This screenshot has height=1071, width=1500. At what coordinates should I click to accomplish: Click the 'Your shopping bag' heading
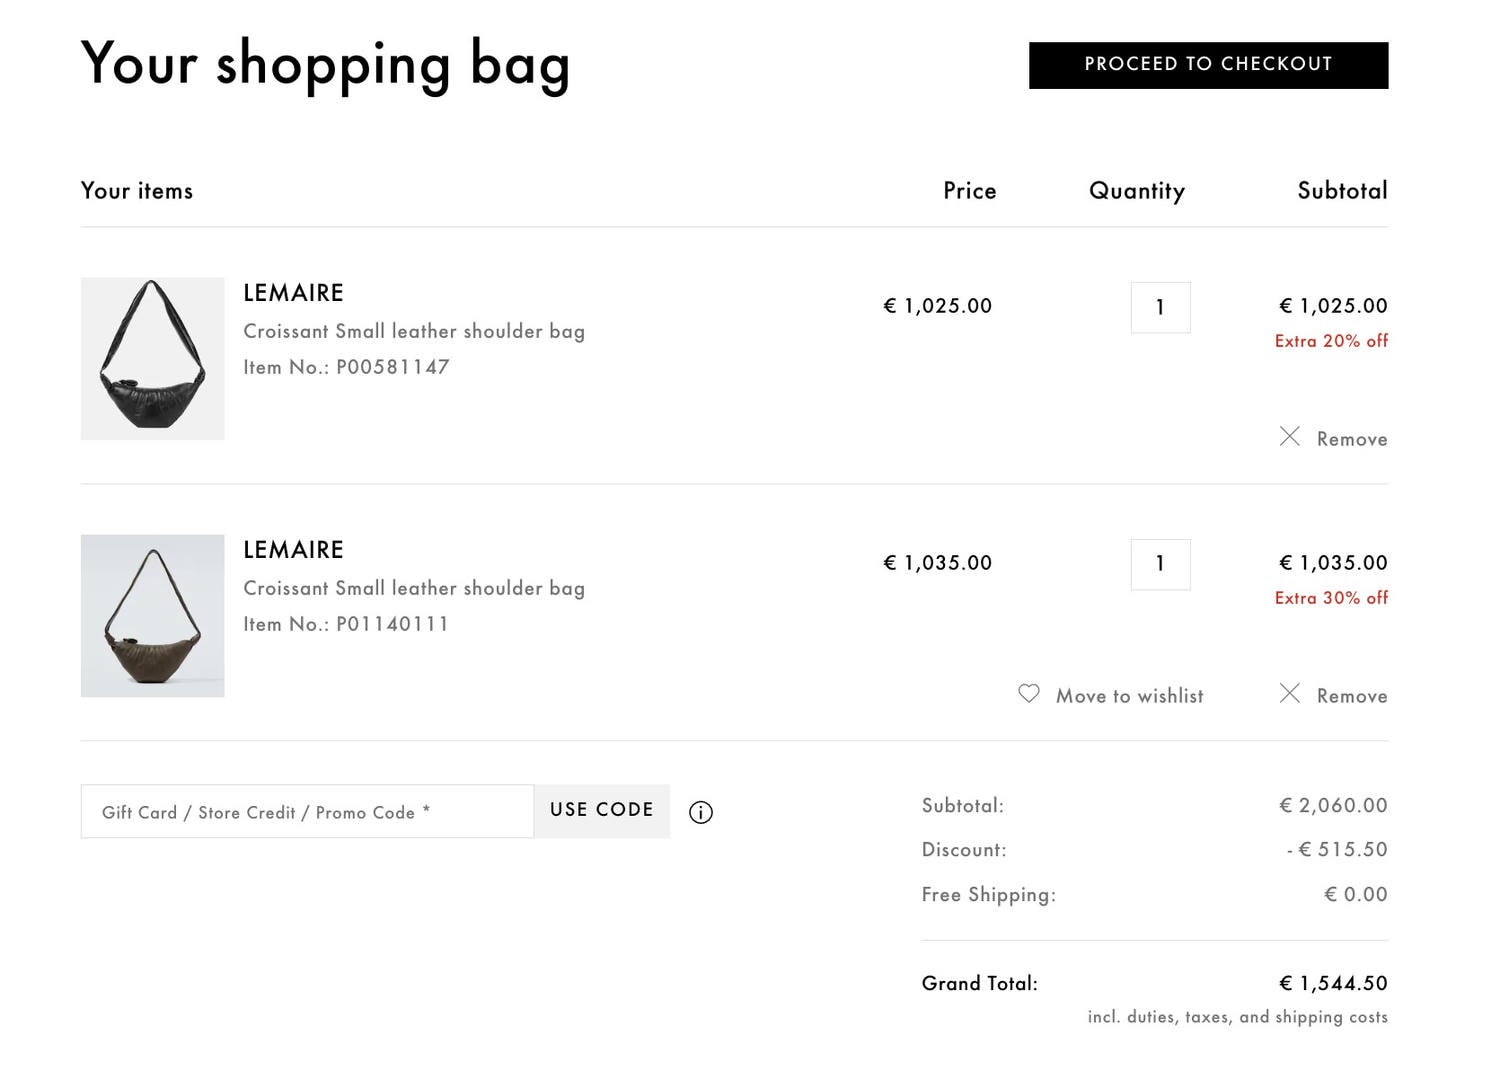[325, 65]
